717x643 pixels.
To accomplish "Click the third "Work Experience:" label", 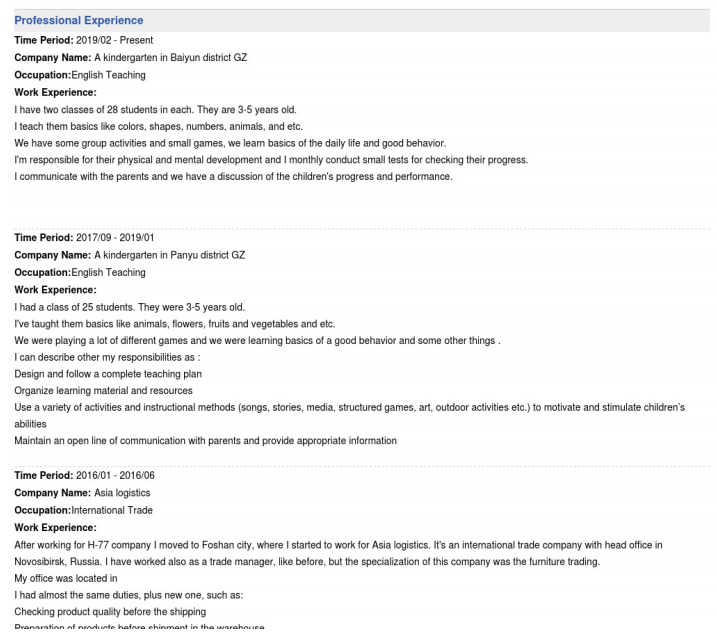I will [55, 527].
